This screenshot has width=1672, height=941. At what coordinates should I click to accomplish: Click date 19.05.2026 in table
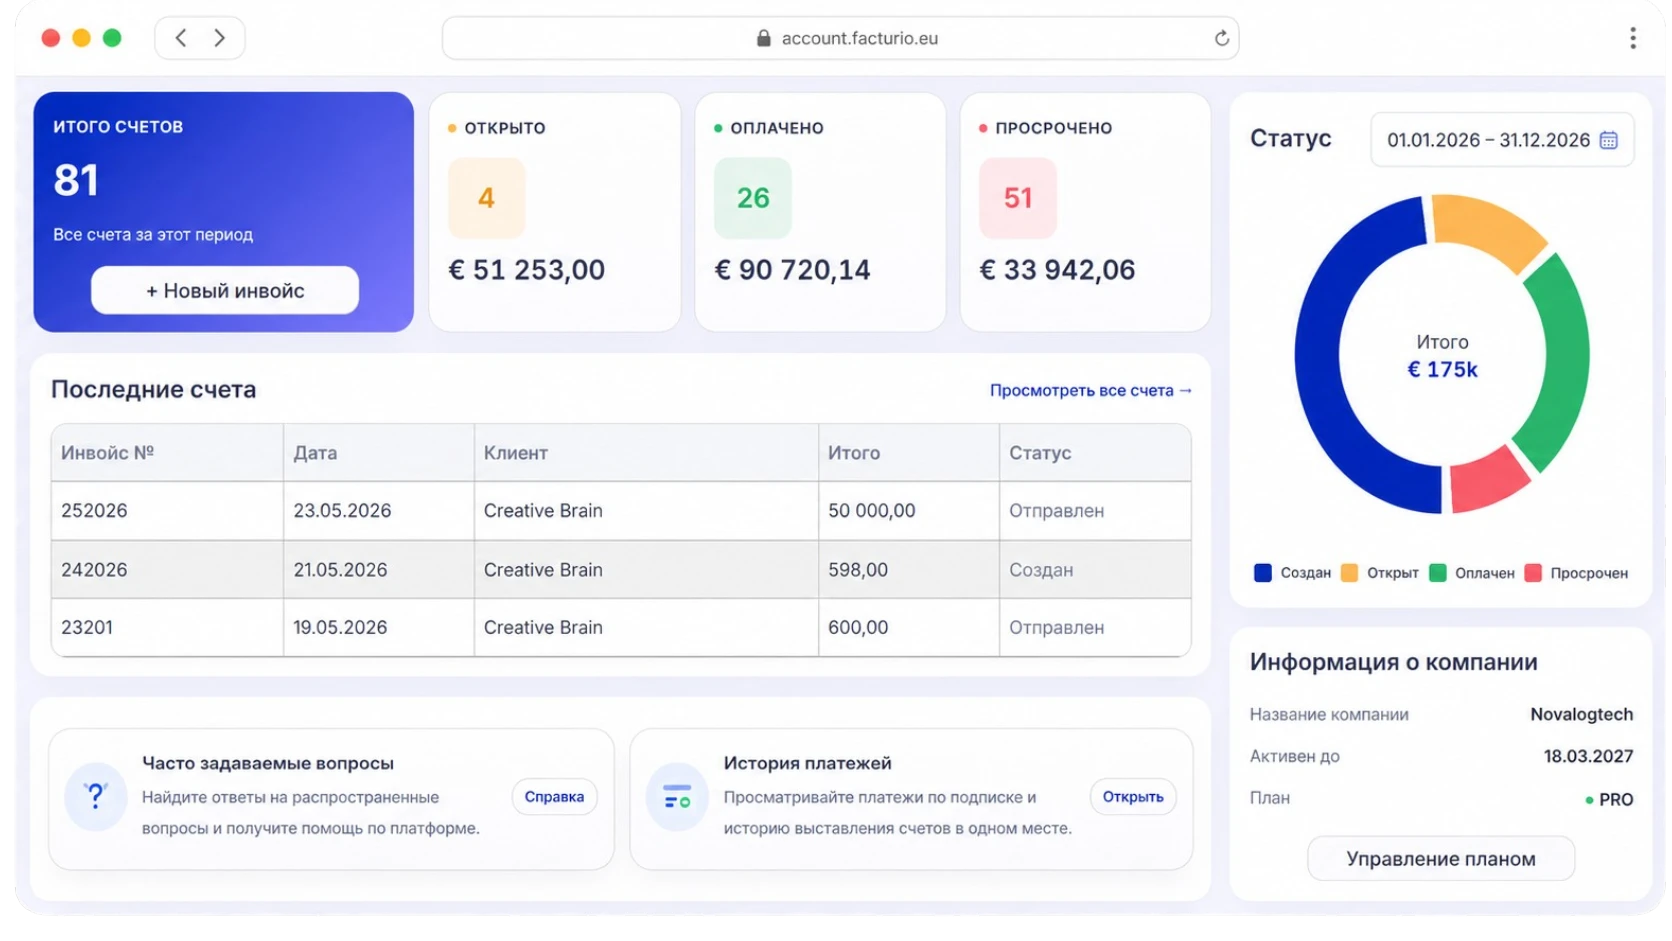[340, 627]
